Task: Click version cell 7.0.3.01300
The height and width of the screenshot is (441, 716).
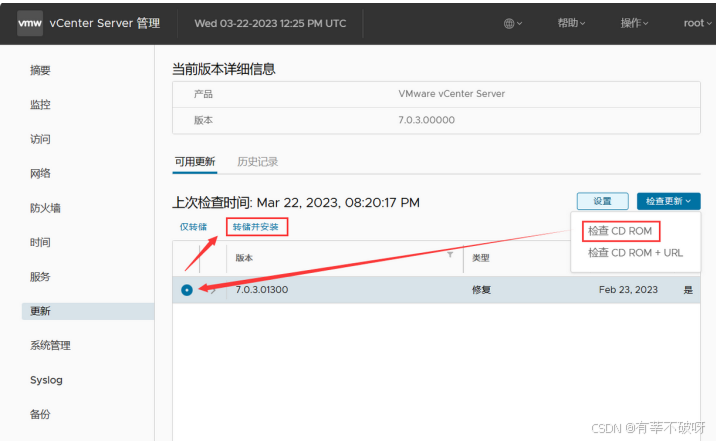Action: tap(262, 290)
